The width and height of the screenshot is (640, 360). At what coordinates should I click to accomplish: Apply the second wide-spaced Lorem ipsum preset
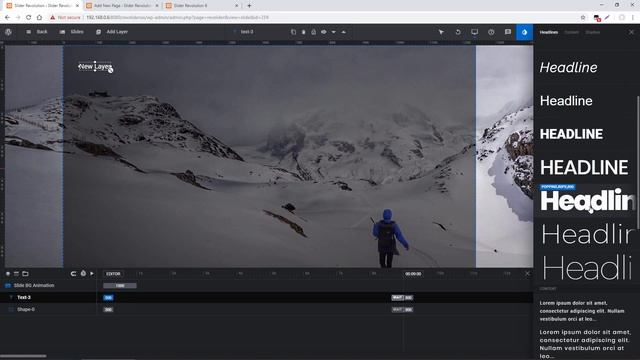point(584,344)
